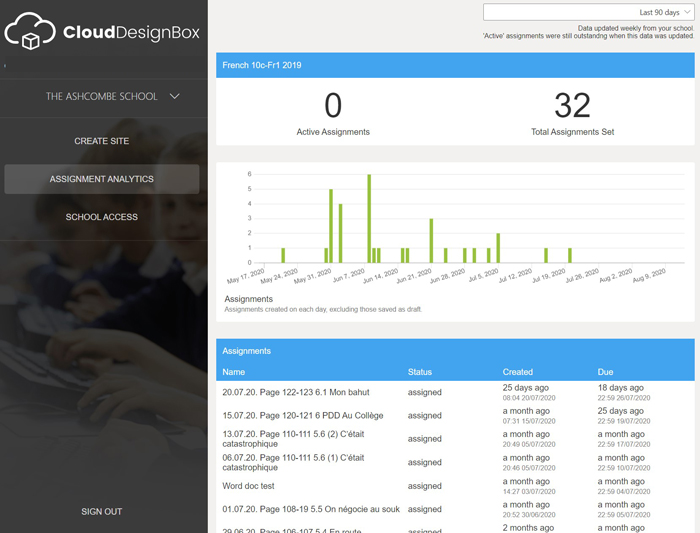Open 01.07.20 On négocie au souk assignment
The height and width of the screenshot is (533, 700).
tap(311, 509)
